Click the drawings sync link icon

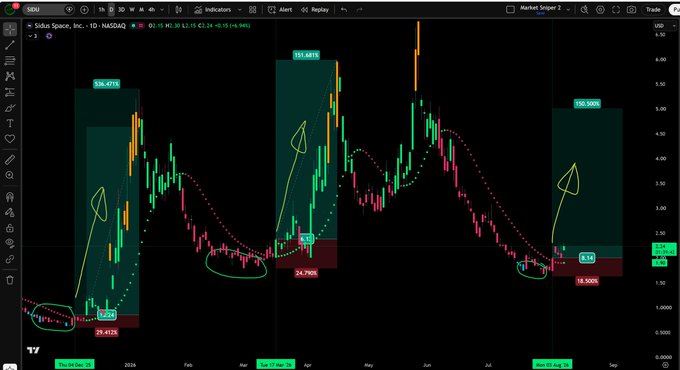(x=10, y=259)
